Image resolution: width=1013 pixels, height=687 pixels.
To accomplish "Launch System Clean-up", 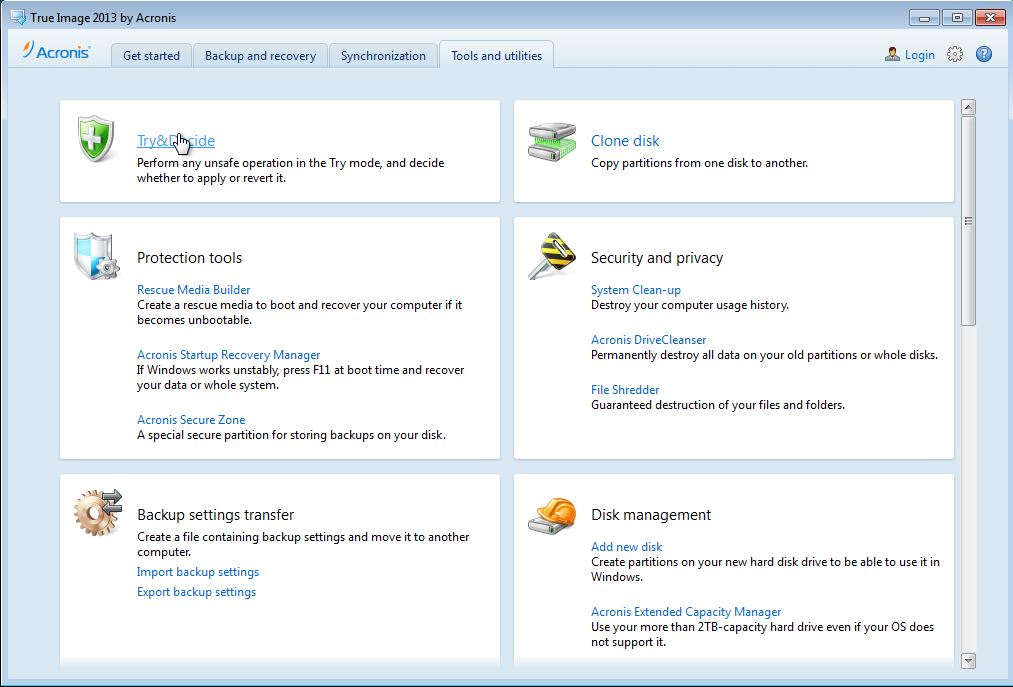I will tap(636, 290).
